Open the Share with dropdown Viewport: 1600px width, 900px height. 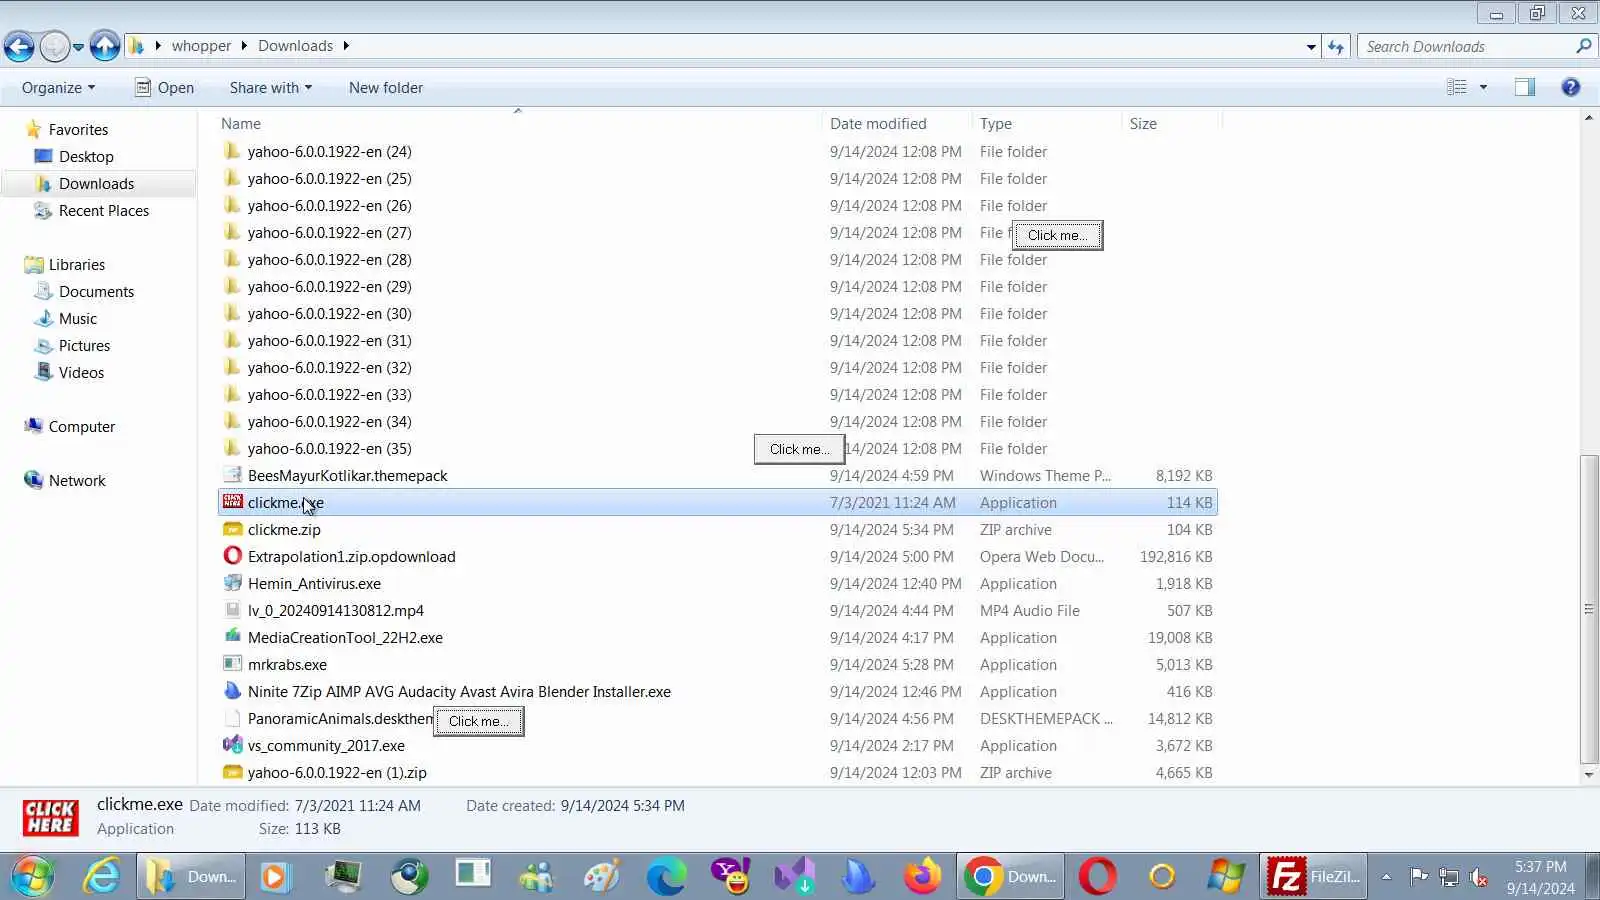[270, 87]
